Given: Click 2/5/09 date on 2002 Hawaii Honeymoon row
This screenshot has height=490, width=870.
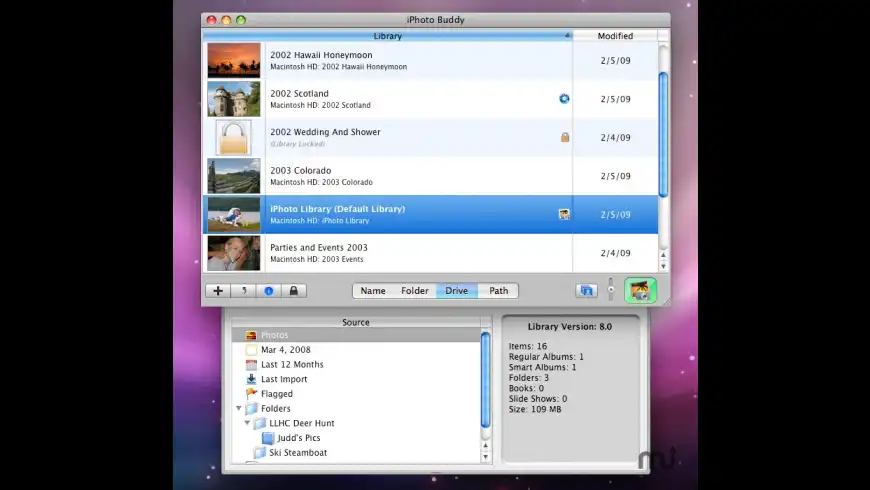Looking at the screenshot, I should point(615,60).
